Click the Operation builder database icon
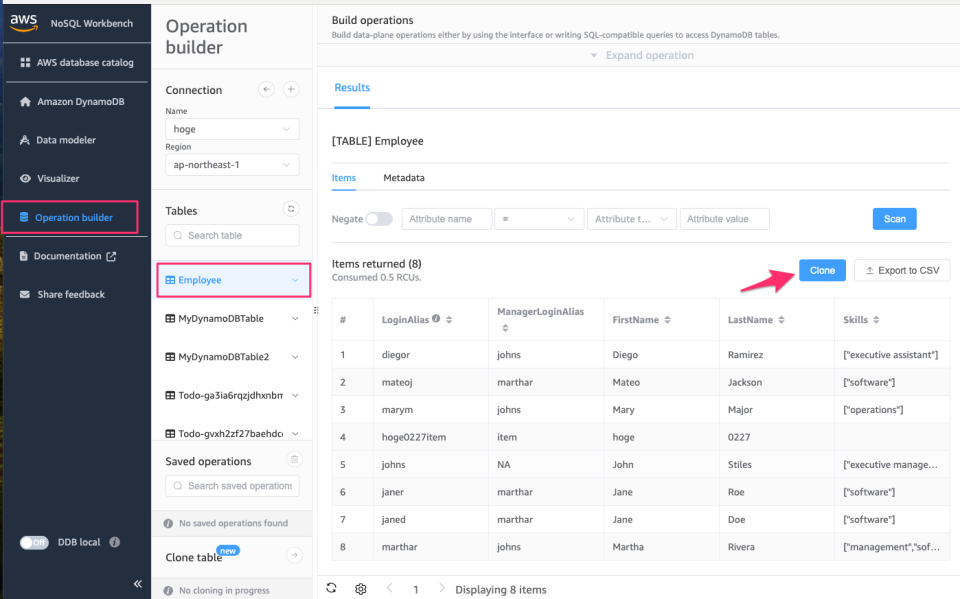The height and width of the screenshot is (599, 960). pyautogui.click(x=24, y=217)
